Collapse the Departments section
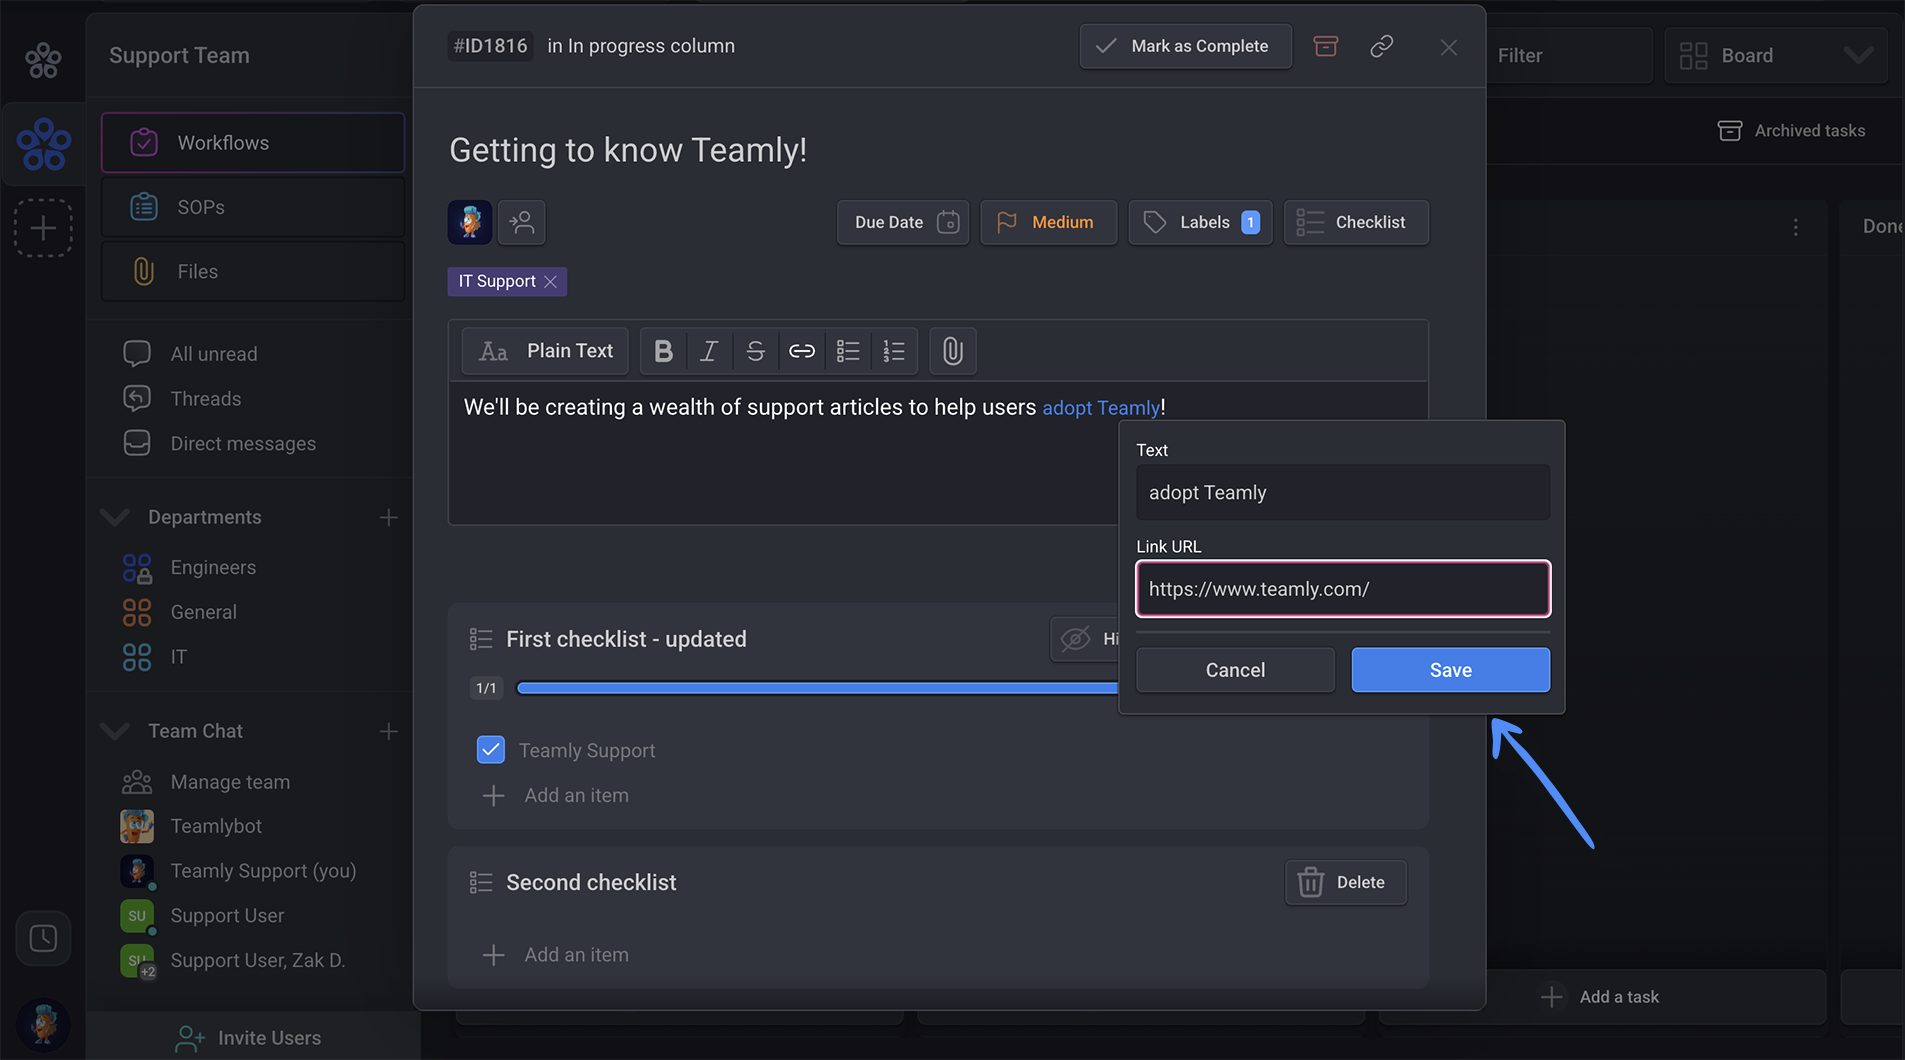Image resolution: width=1905 pixels, height=1060 pixels. (x=116, y=517)
